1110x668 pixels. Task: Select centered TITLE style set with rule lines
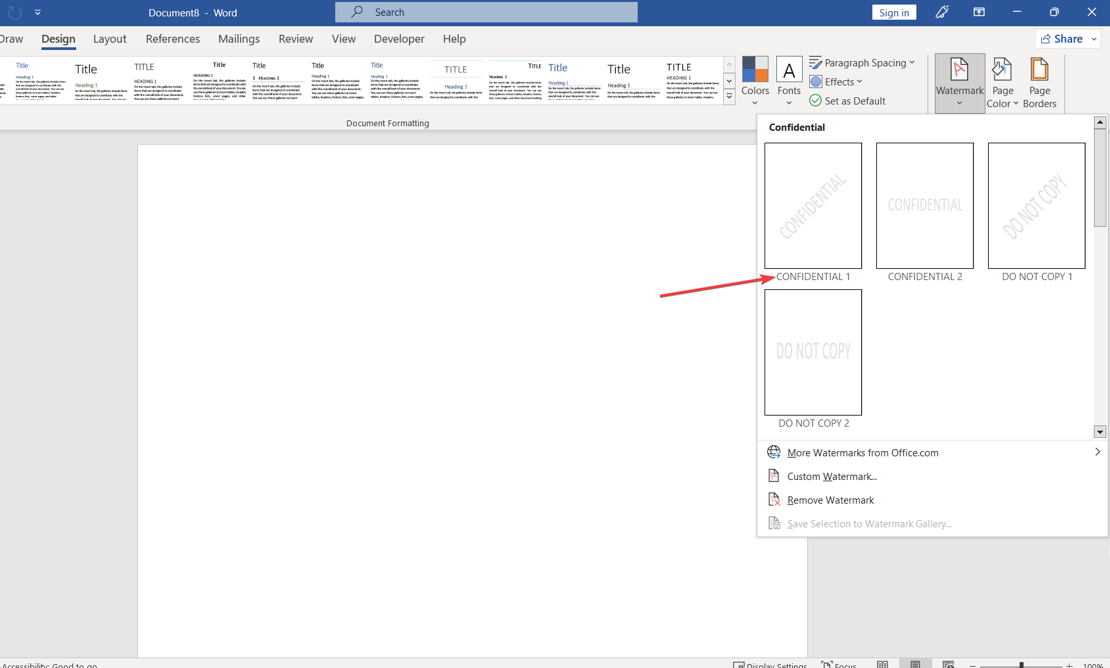[x=456, y=81]
